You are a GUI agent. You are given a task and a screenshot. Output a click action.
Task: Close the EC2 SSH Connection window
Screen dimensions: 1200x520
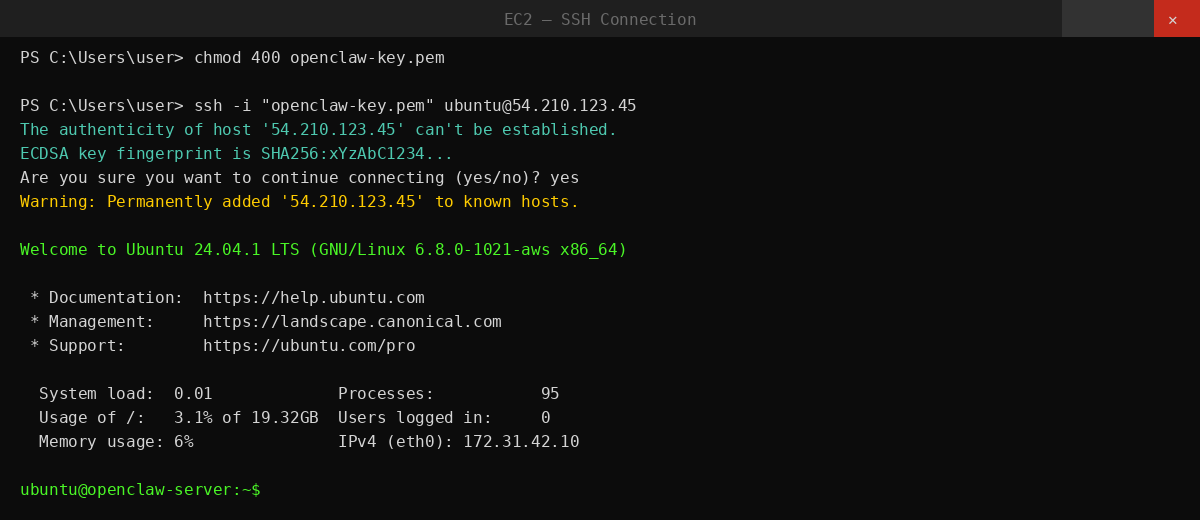click(1176, 19)
